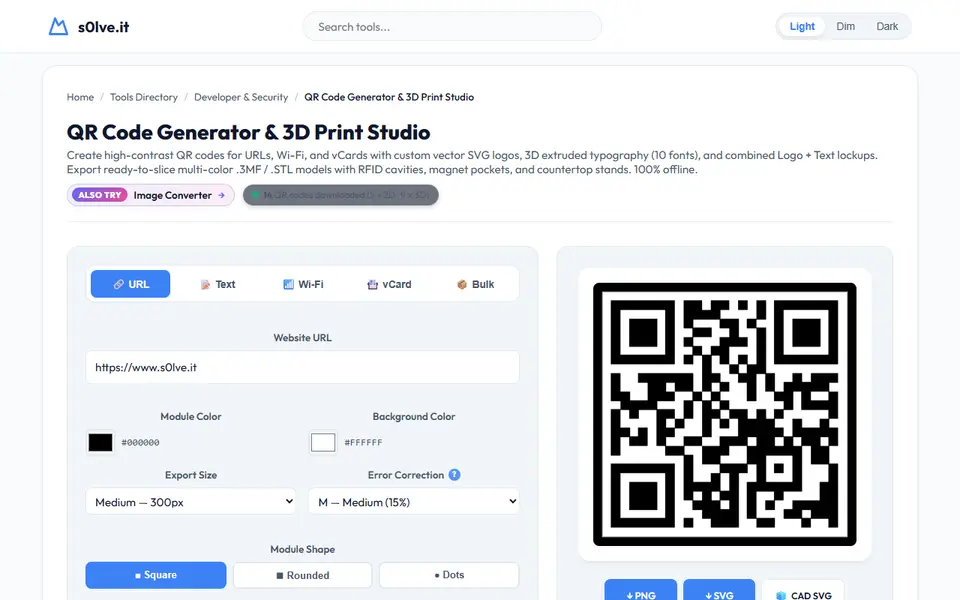Switch theme to Dim
This screenshot has height=600, width=960.
pyautogui.click(x=846, y=26)
